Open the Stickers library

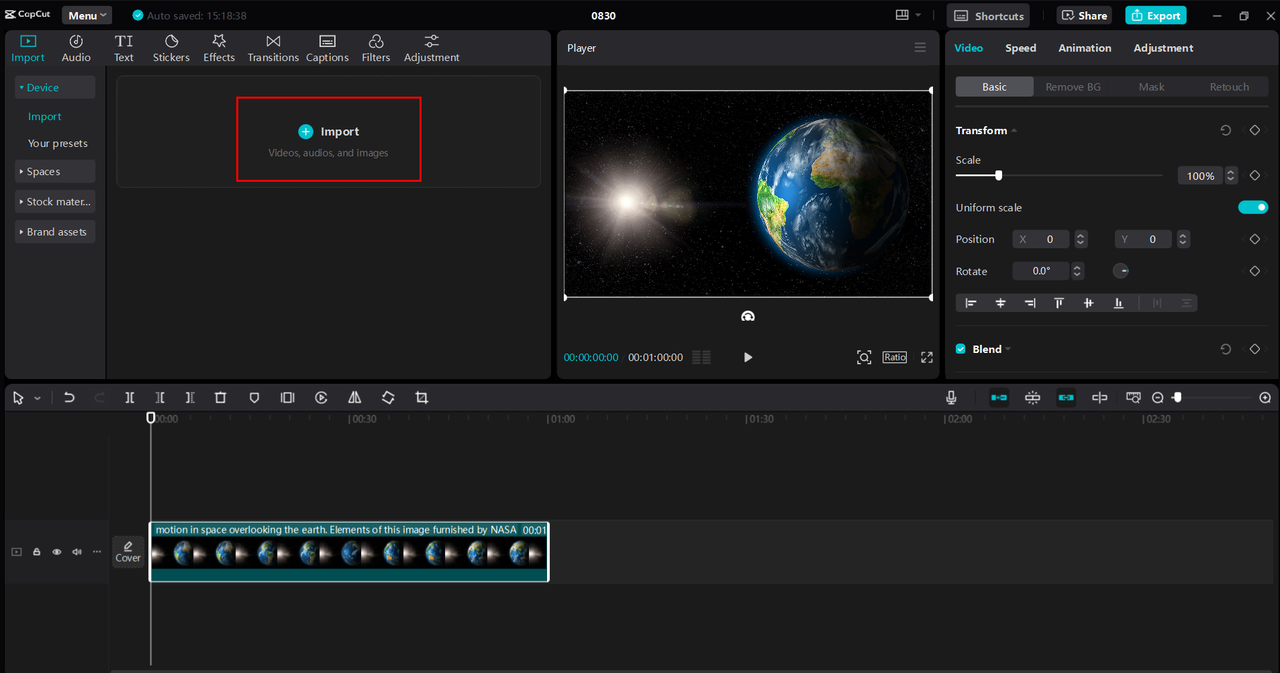pyautogui.click(x=171, y=48)
